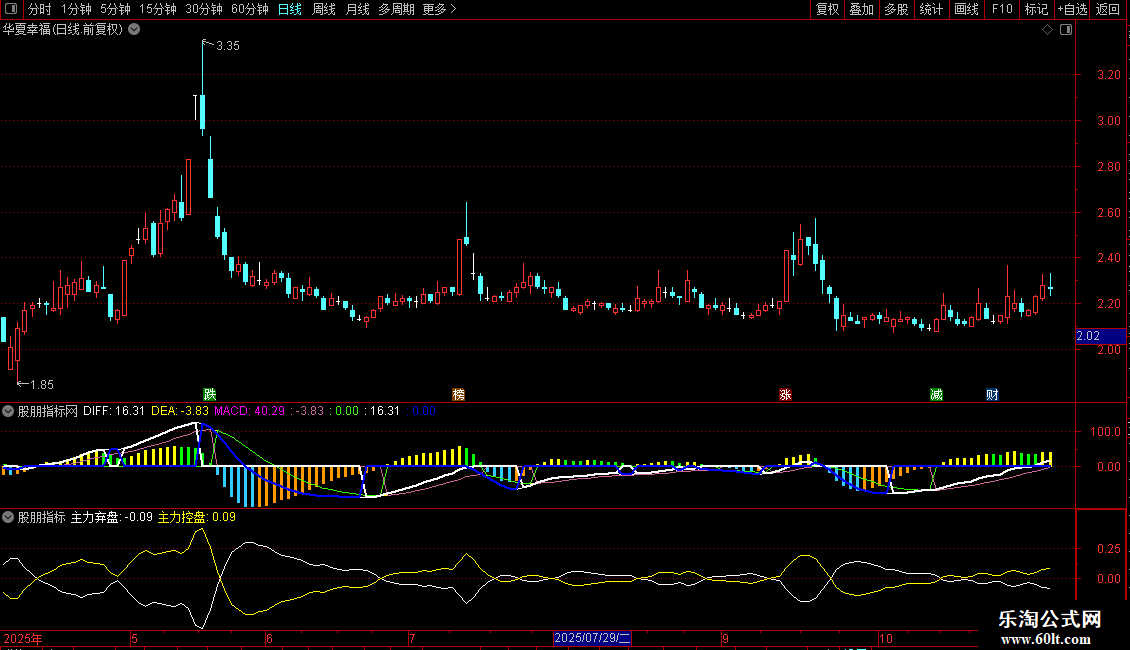Toggle the side panel icon near price axis
Image resolution: width=1130 pixels, height=650 pixels.
click(1066, 30)
